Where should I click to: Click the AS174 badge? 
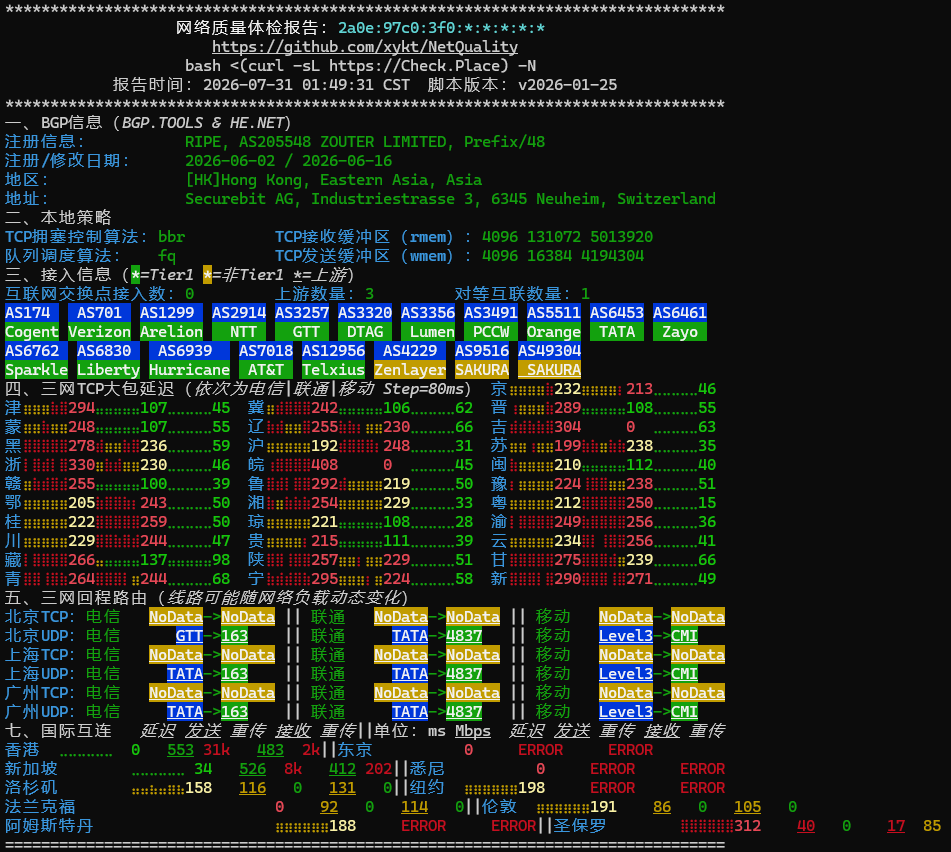click(32, 313)
